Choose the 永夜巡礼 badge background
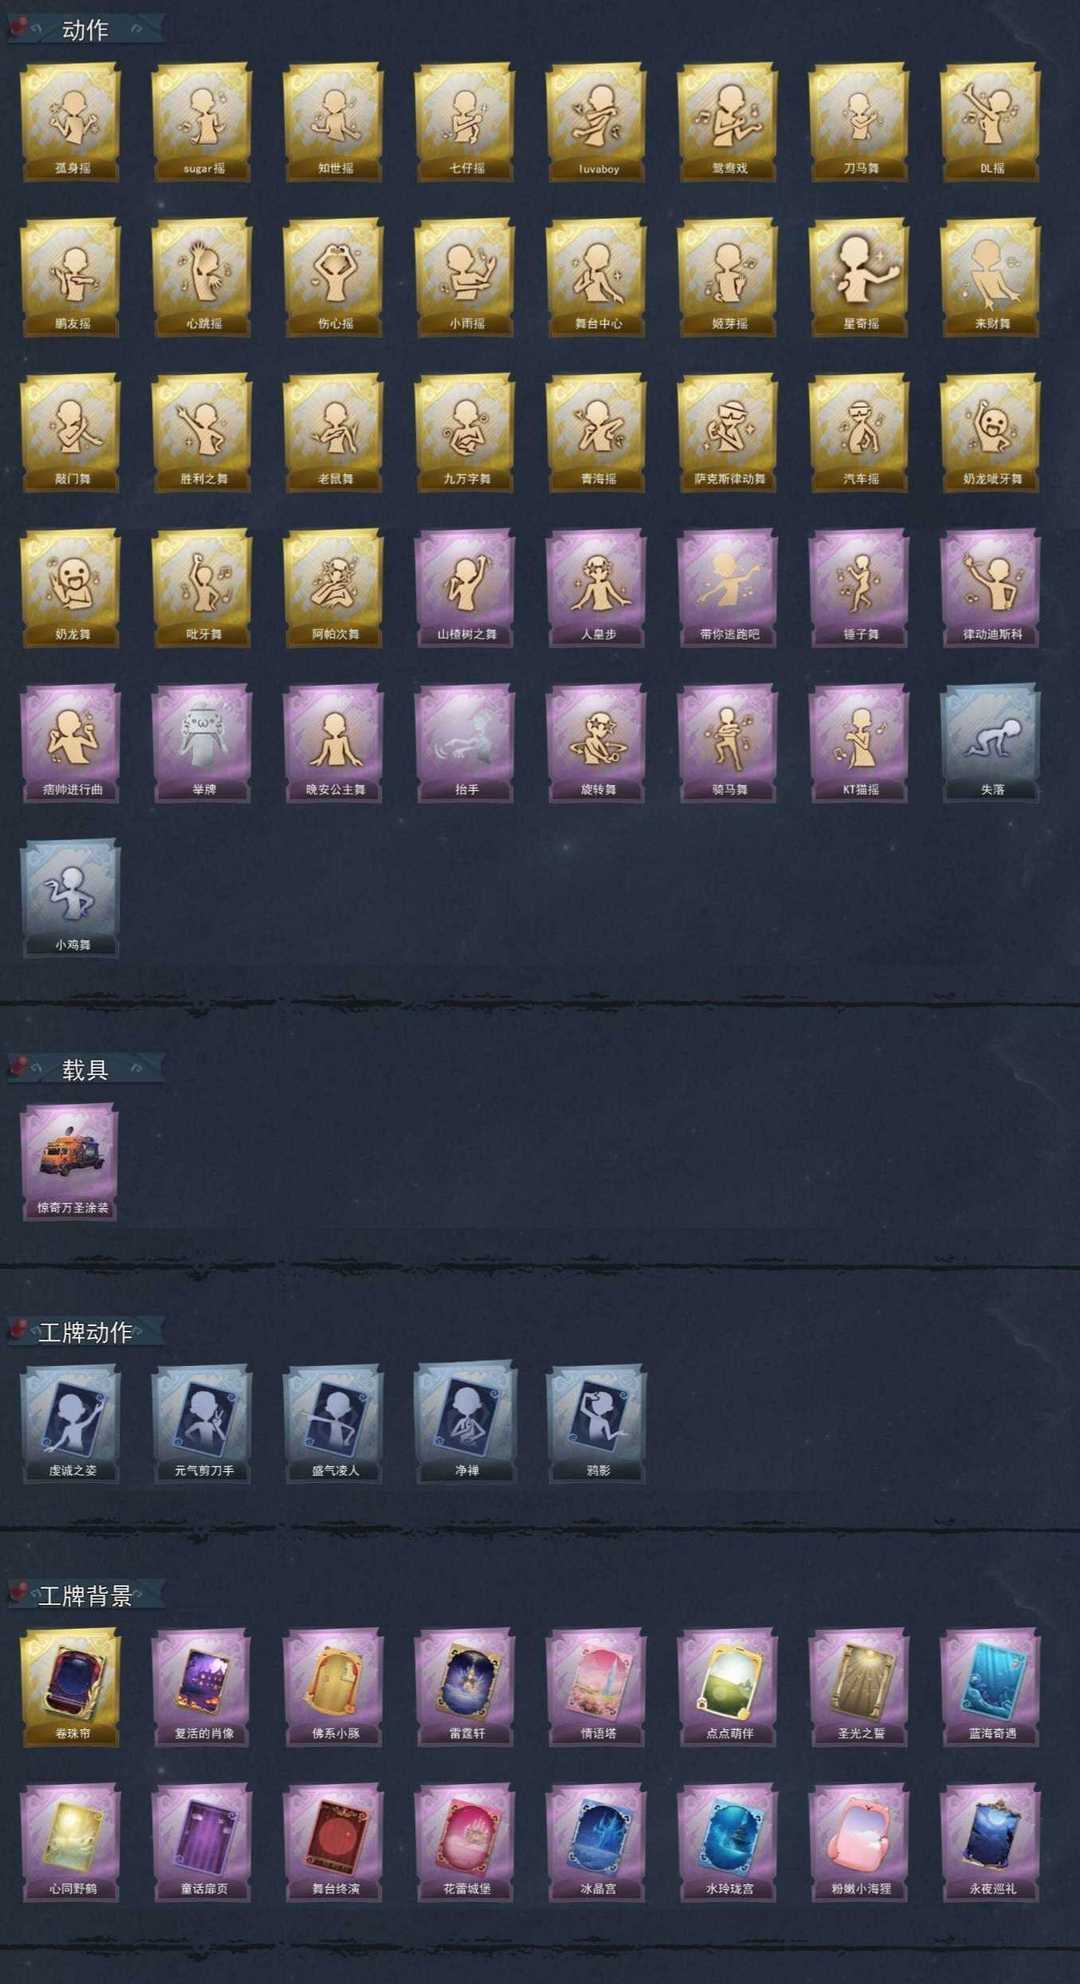The width and height of the screenshot is (1080, 1984). click(991, 1842)
